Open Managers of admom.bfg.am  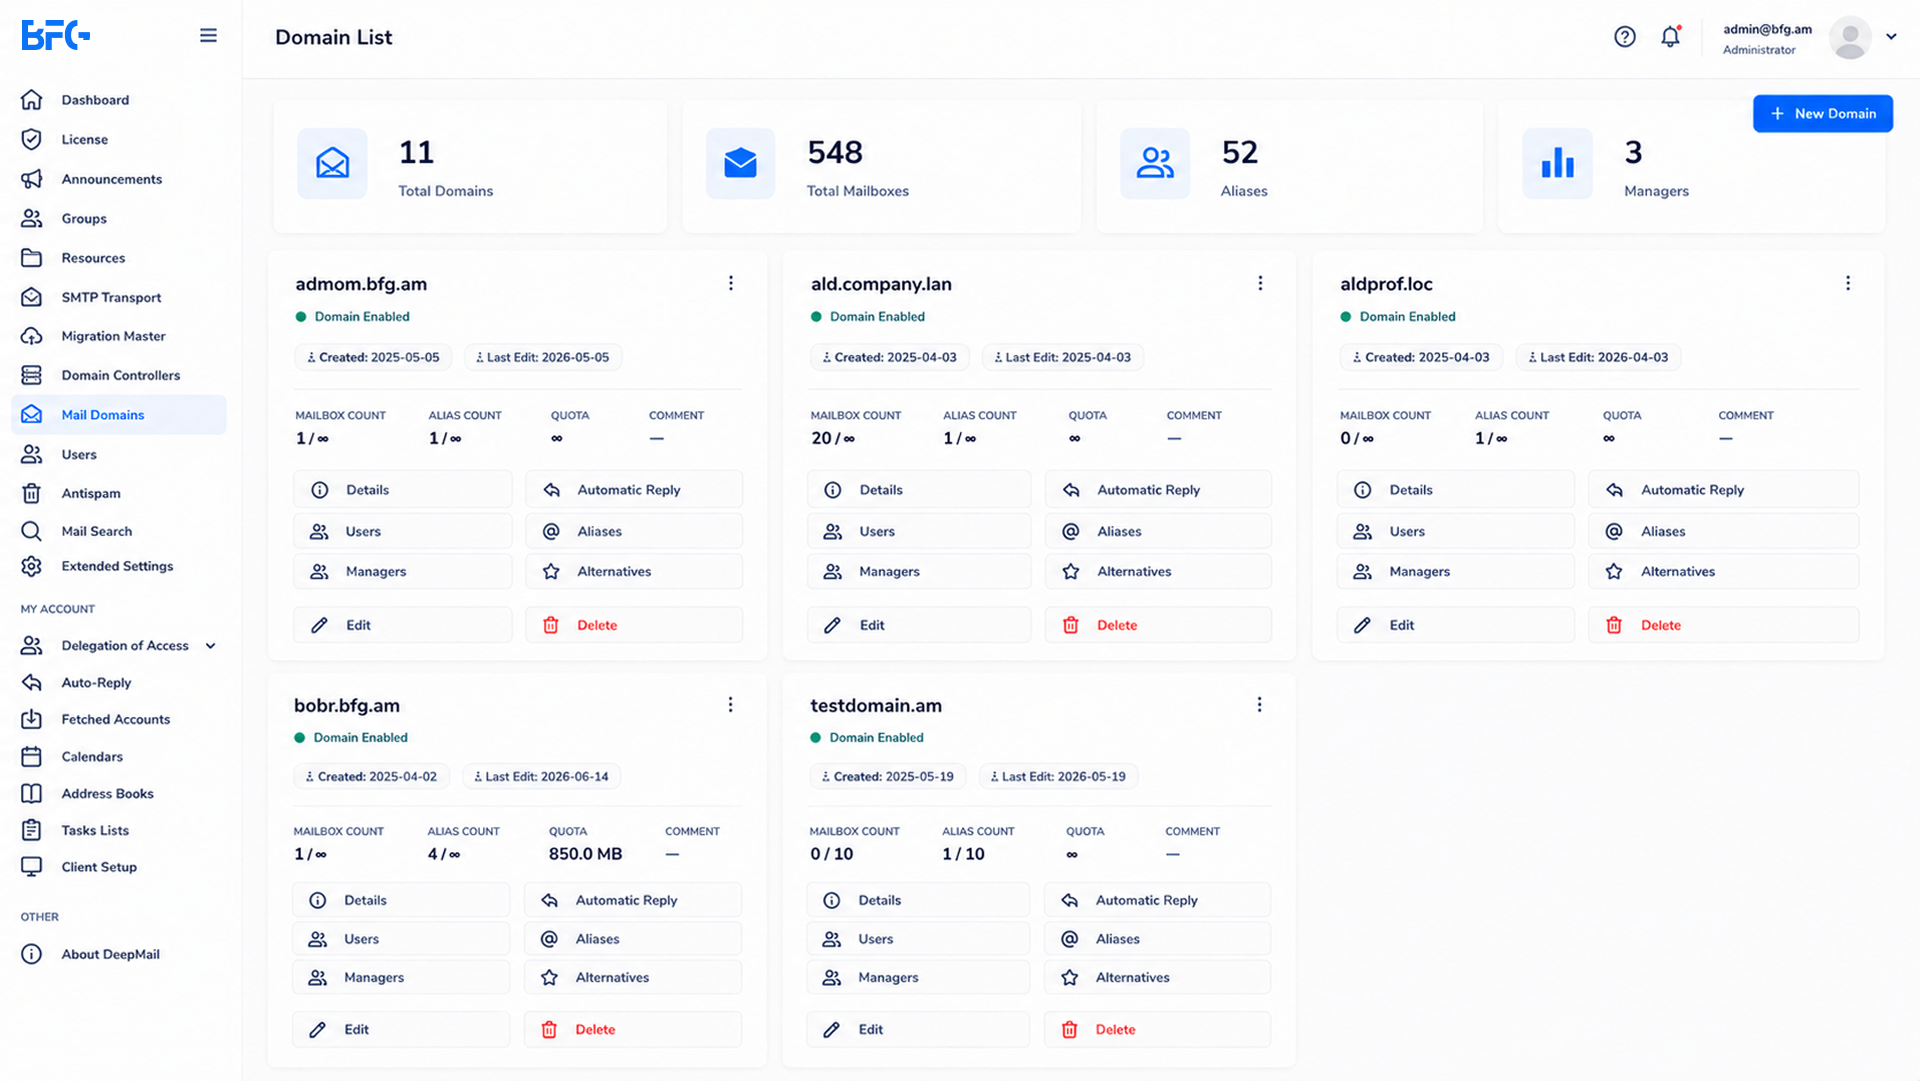(403, 571)
